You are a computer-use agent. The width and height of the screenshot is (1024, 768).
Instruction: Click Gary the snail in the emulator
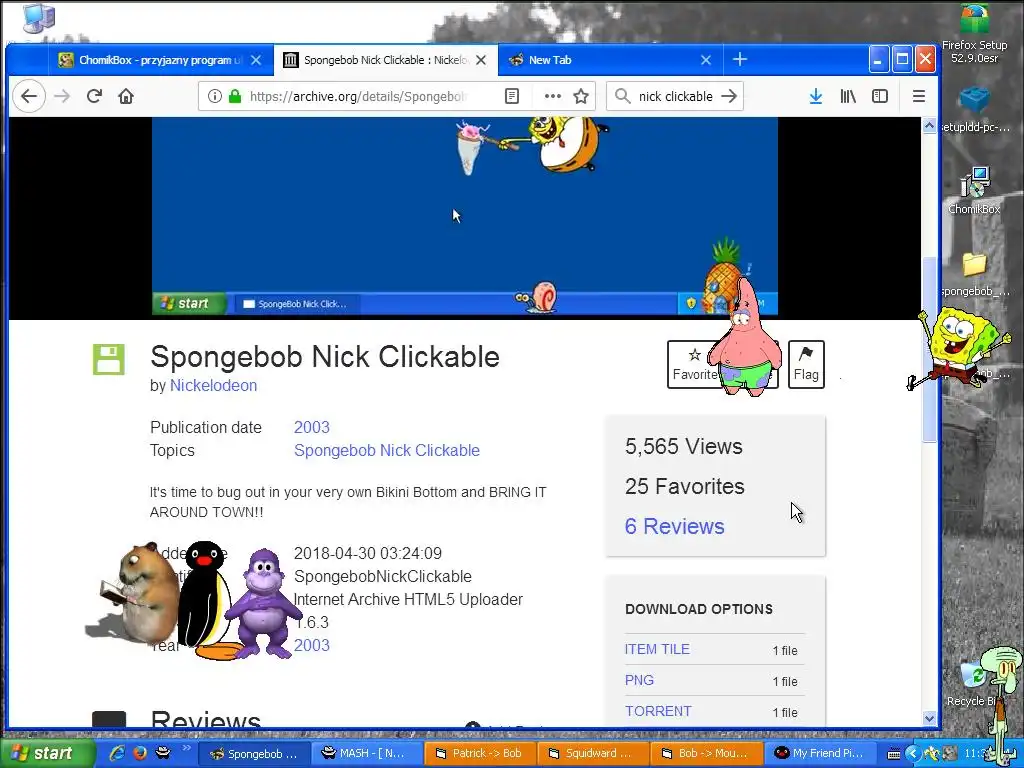[x=537, y=297]
